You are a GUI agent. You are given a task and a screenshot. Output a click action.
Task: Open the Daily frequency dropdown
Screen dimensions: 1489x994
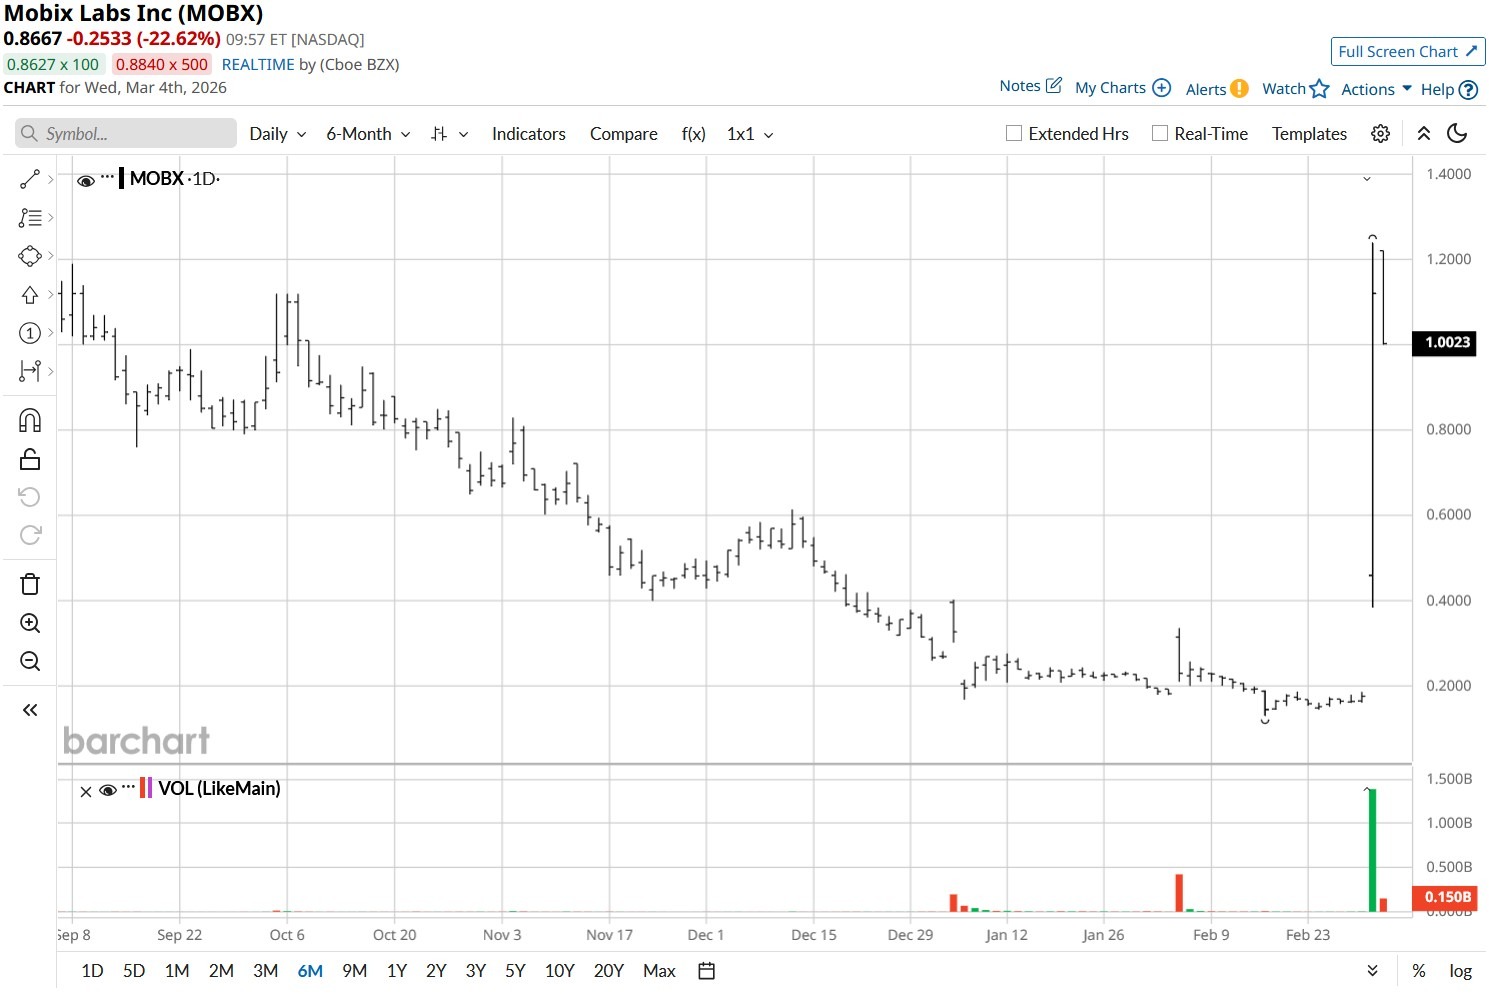pos(278,134)
